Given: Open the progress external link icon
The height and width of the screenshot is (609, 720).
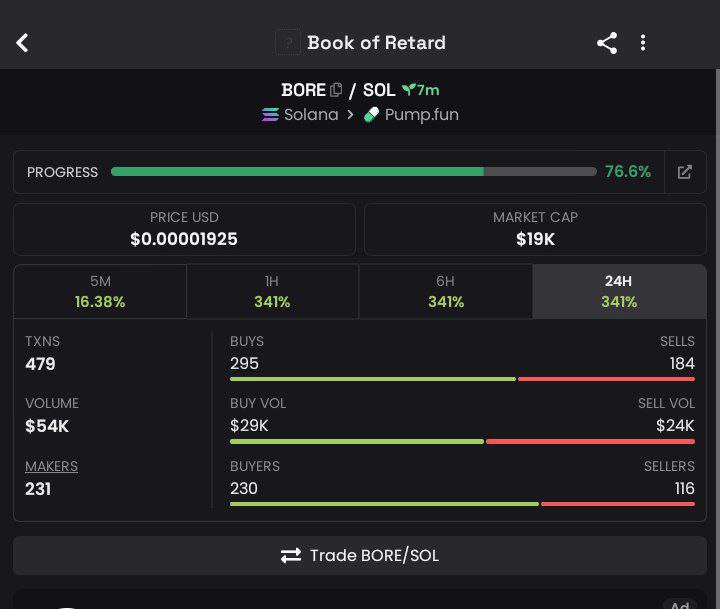Looking at the screenshot, I should pyautogui.click(x=685, y=172).
